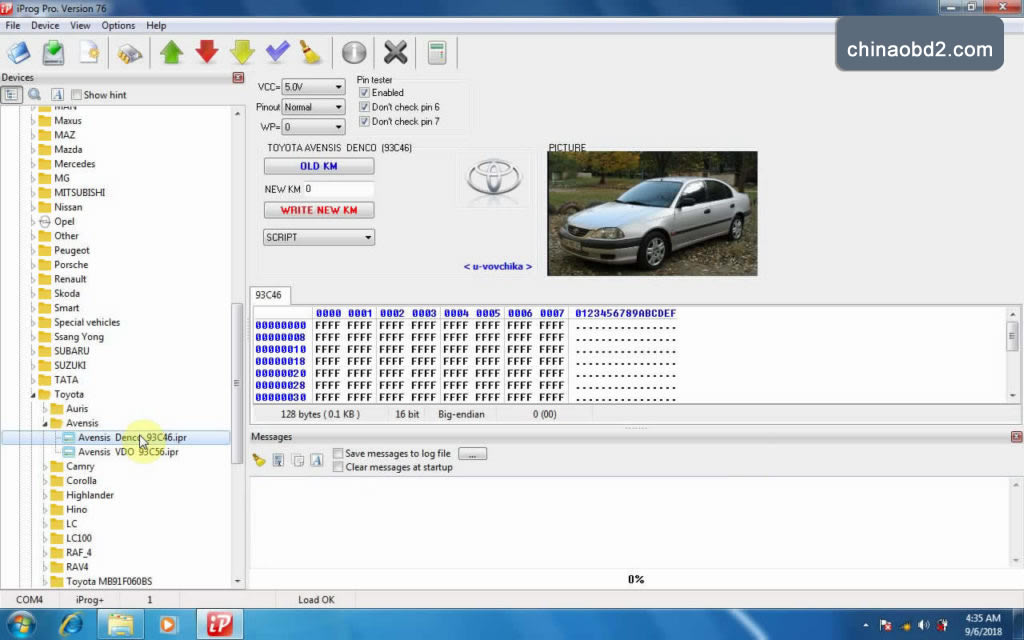
Task: Open the calculator toolbar icon
Action: pyautogui.click(x=437, y=52)
